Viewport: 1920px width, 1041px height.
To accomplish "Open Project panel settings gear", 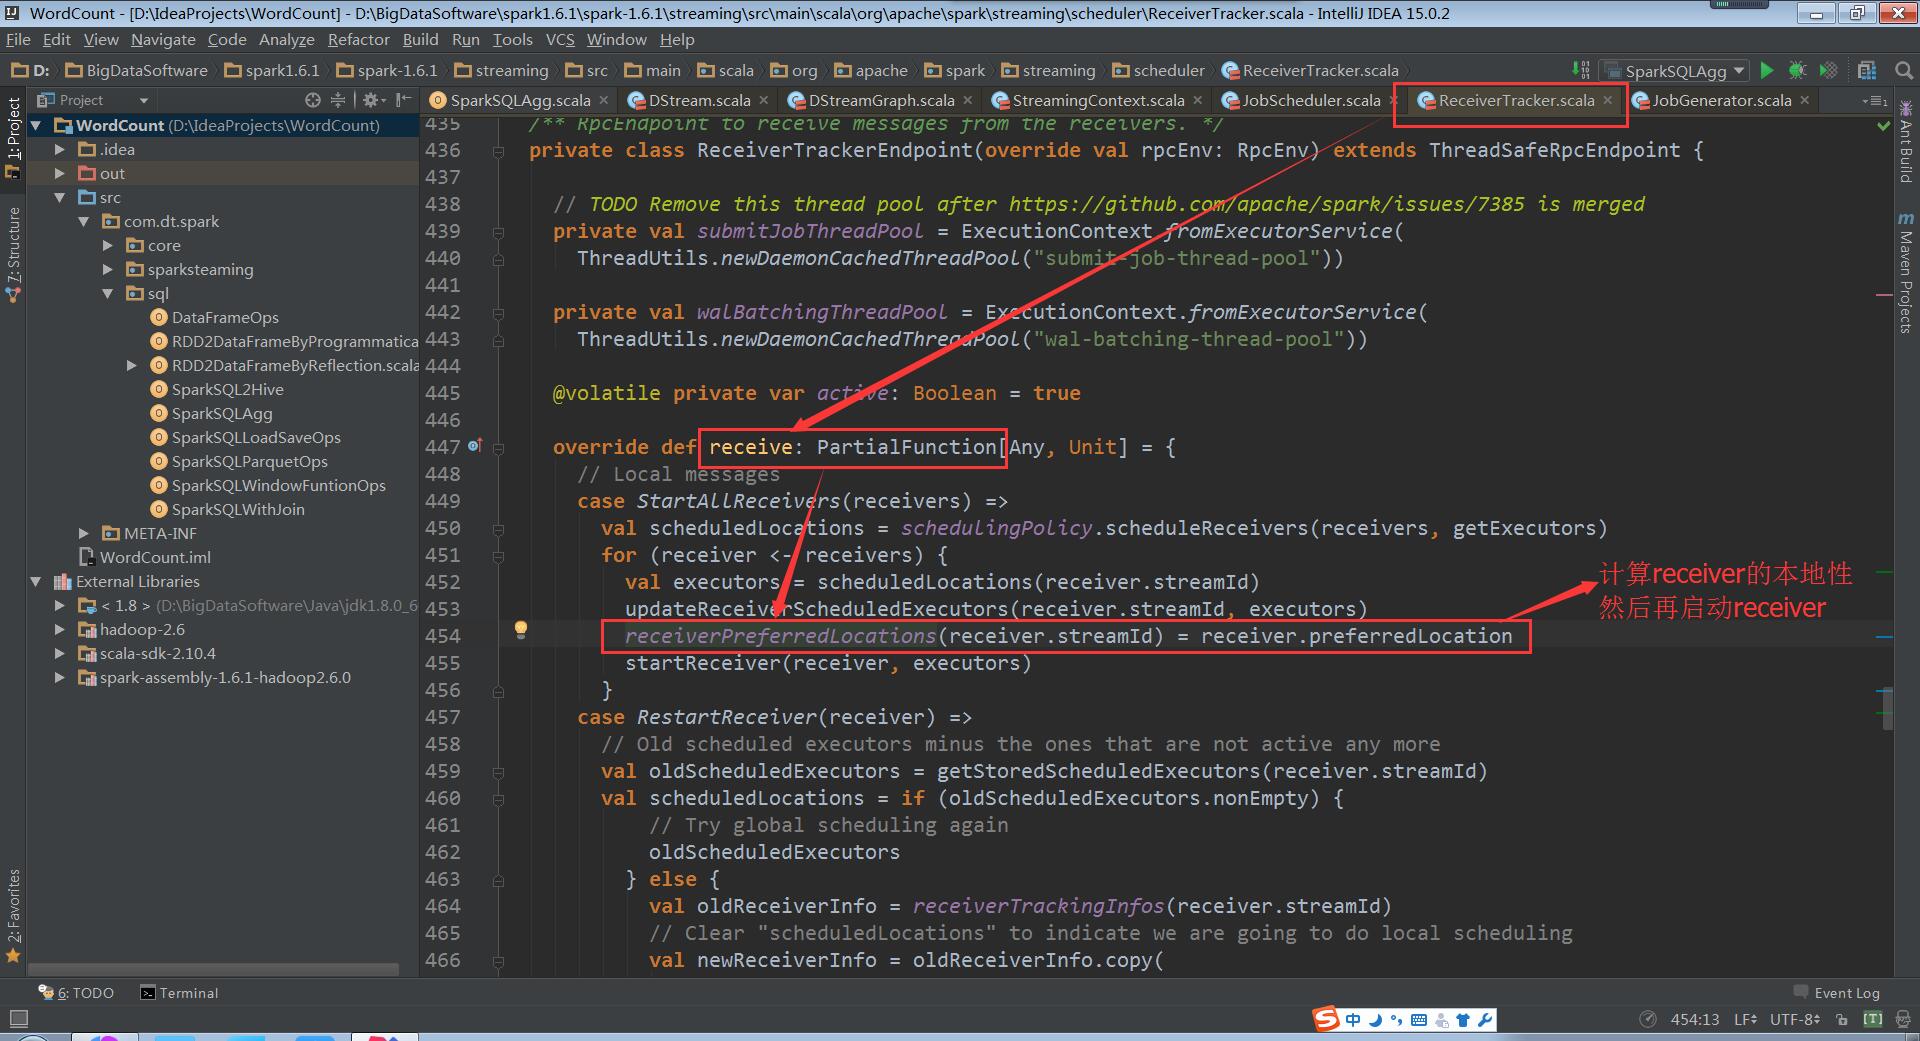I will tap(372, 100).
